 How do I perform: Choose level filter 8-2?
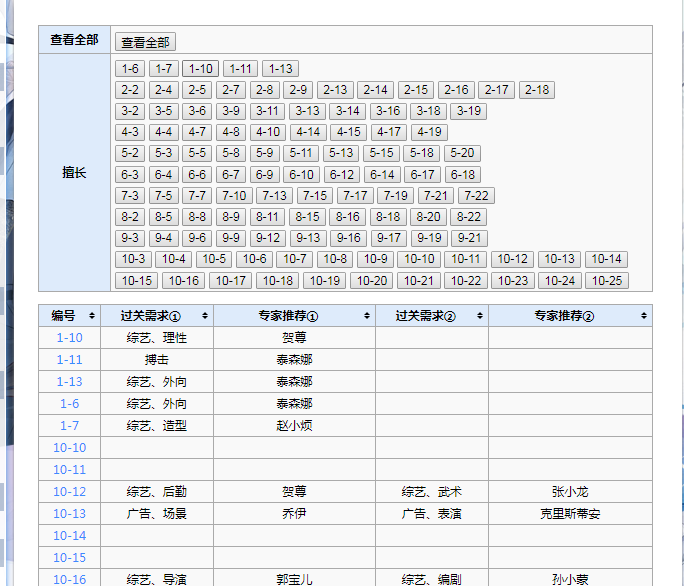pyautogui.click(x=130, y=217)
